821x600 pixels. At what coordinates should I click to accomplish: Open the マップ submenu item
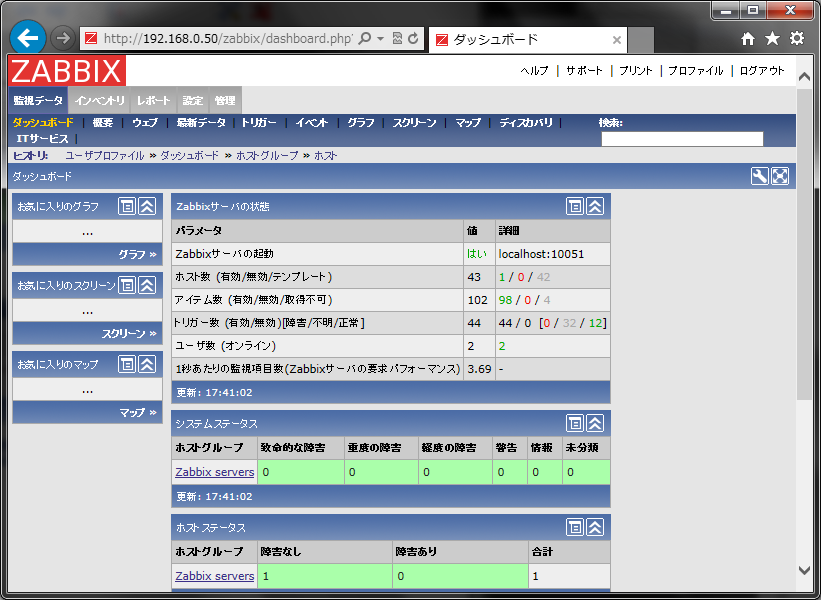[x=468, y=123]
